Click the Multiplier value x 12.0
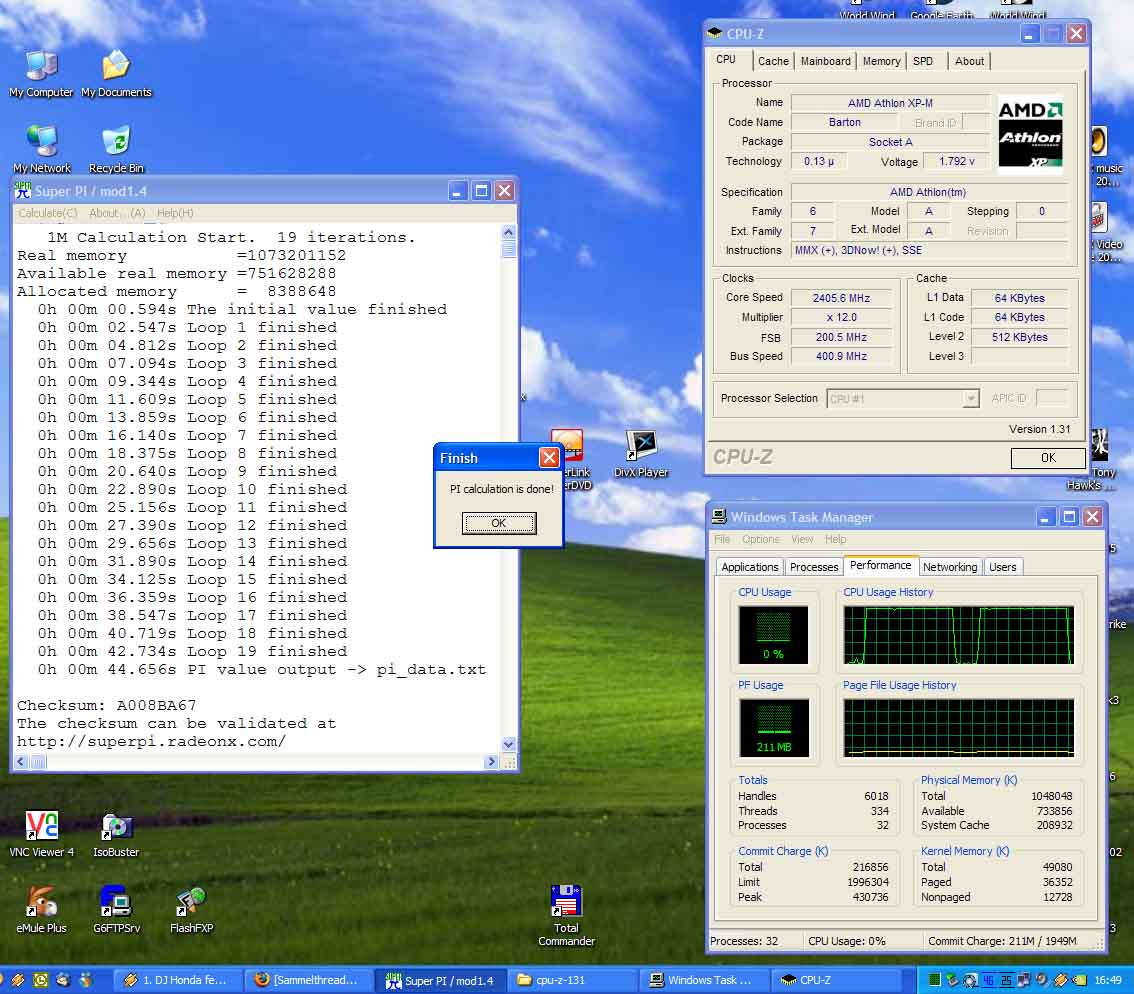Image resolution: width=1134 pixels, height=994 pixels. pos(841,318)
